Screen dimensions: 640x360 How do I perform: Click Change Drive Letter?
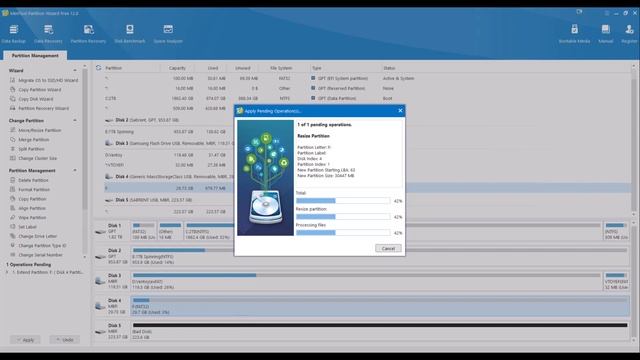(33, 236)
